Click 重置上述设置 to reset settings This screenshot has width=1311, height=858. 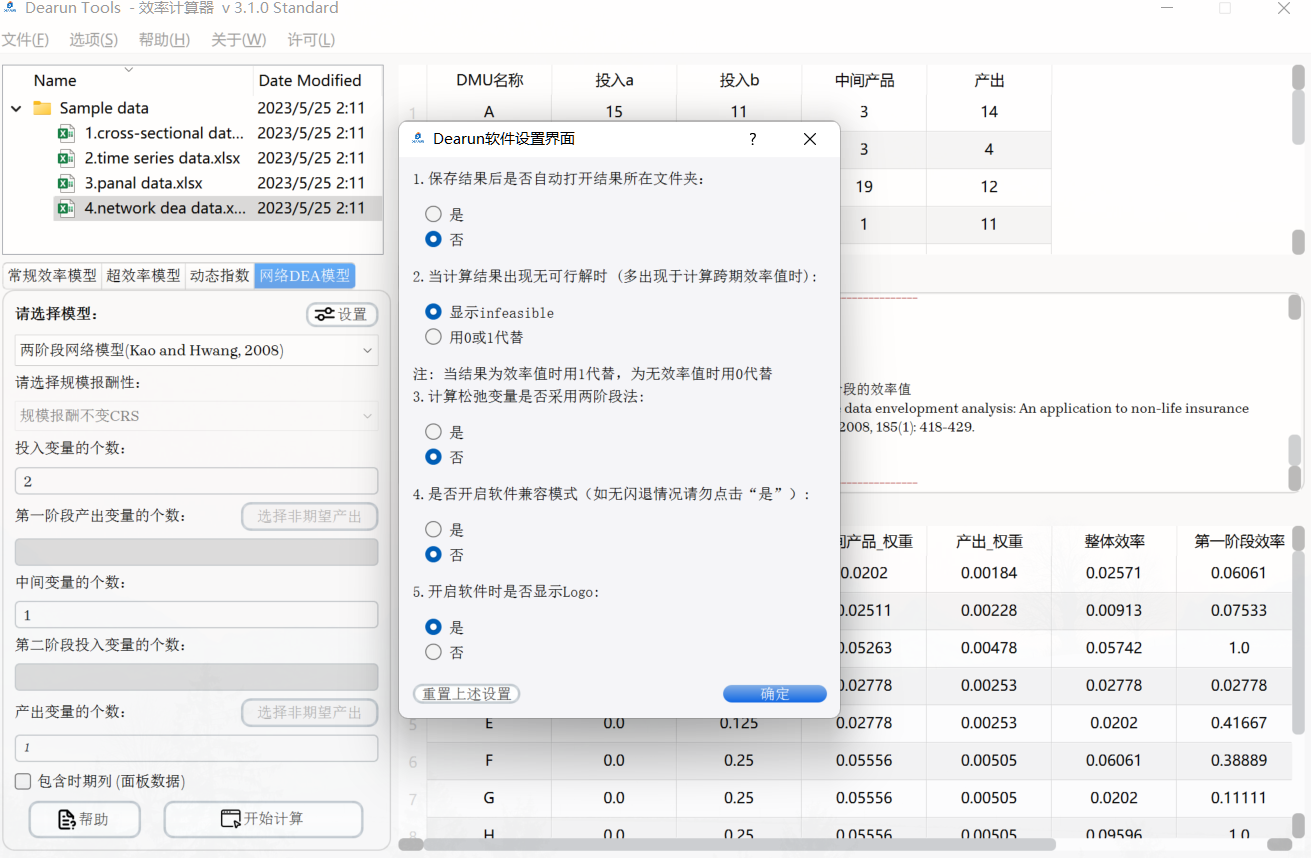[466, 693]
